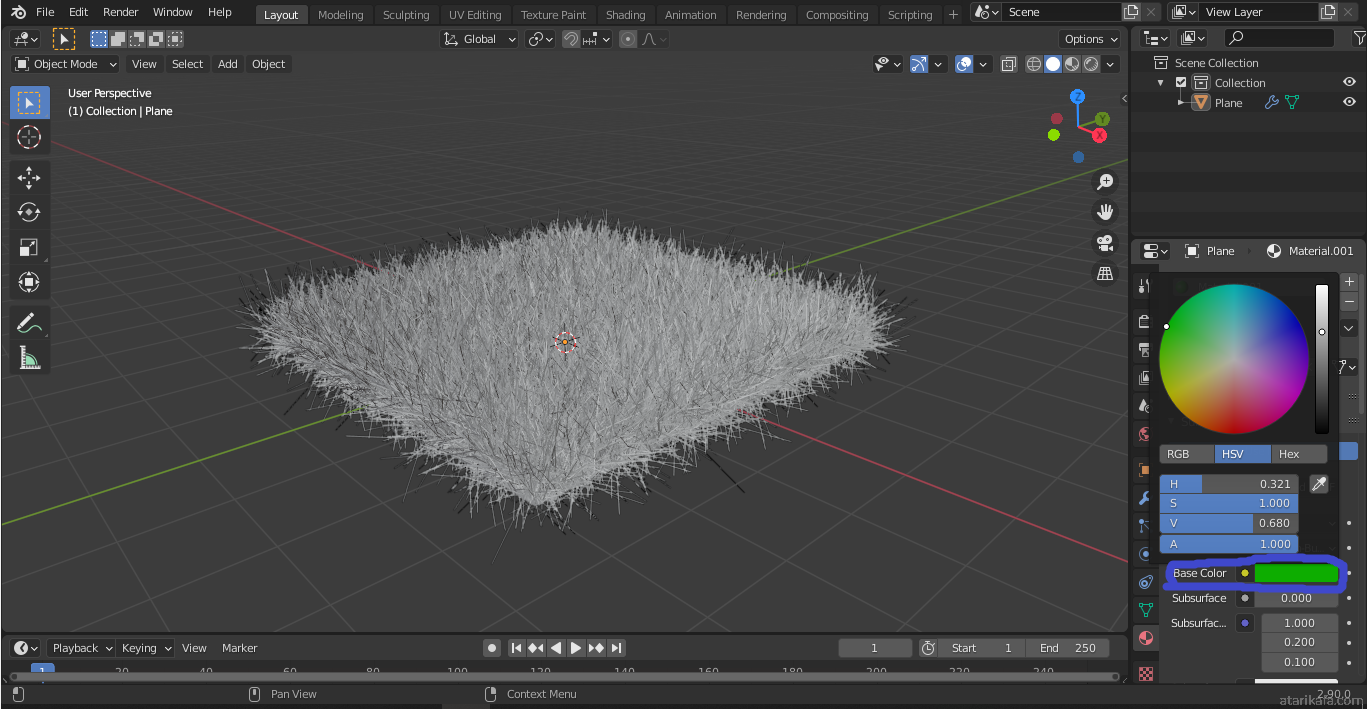Toggle the camera view icon
The width and height of the screenshot is (1367, 709).
(1105, 243)
